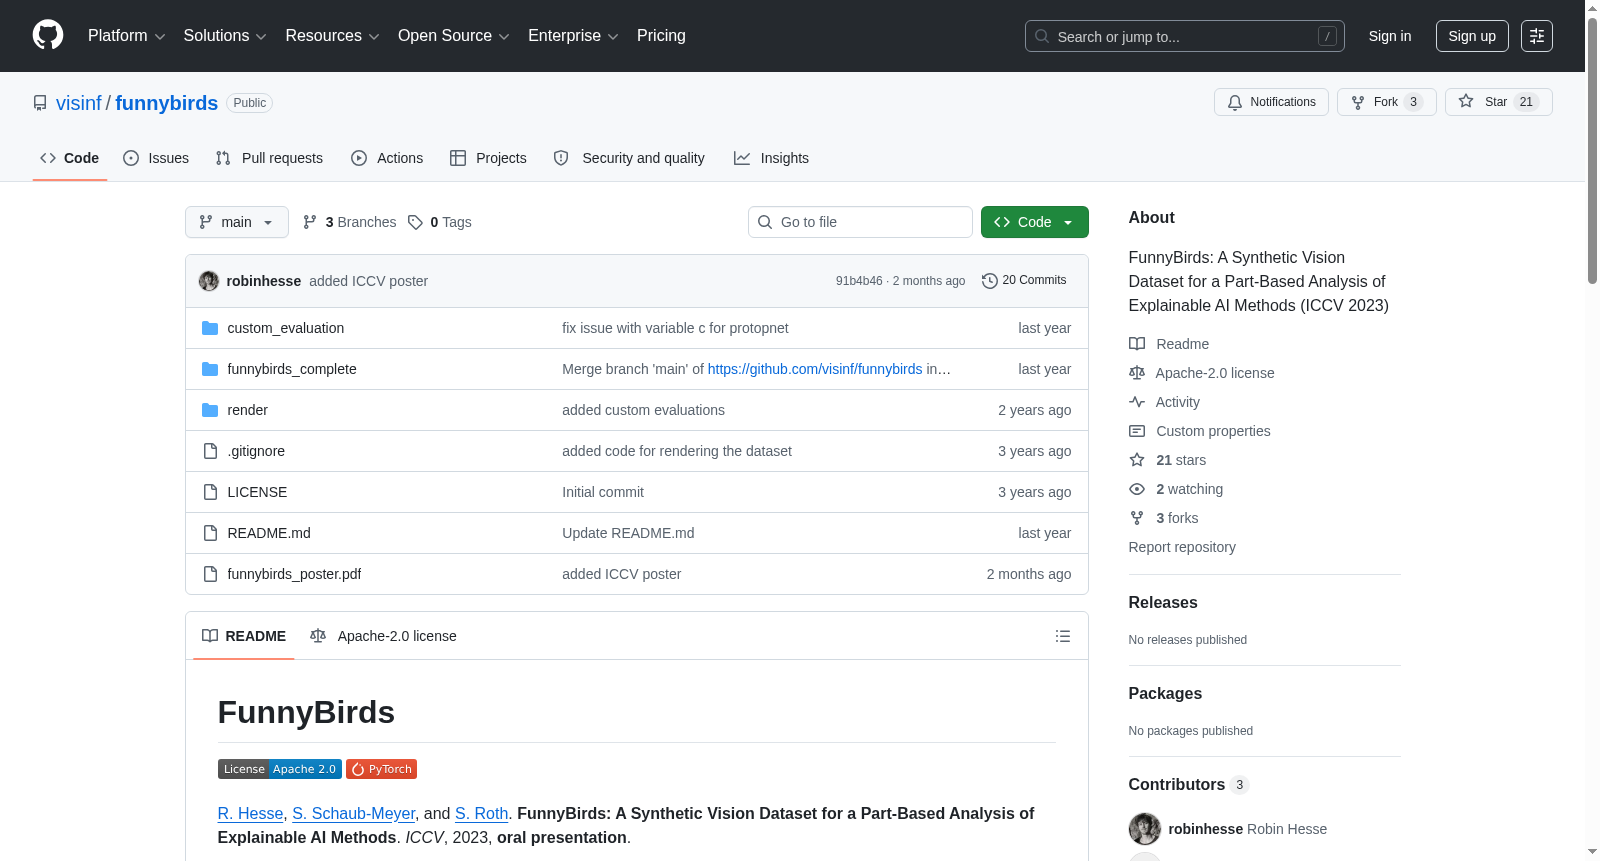
Task: Click the scale icon beside Apache-2.0 license
Action: [x=1137, y=373]
